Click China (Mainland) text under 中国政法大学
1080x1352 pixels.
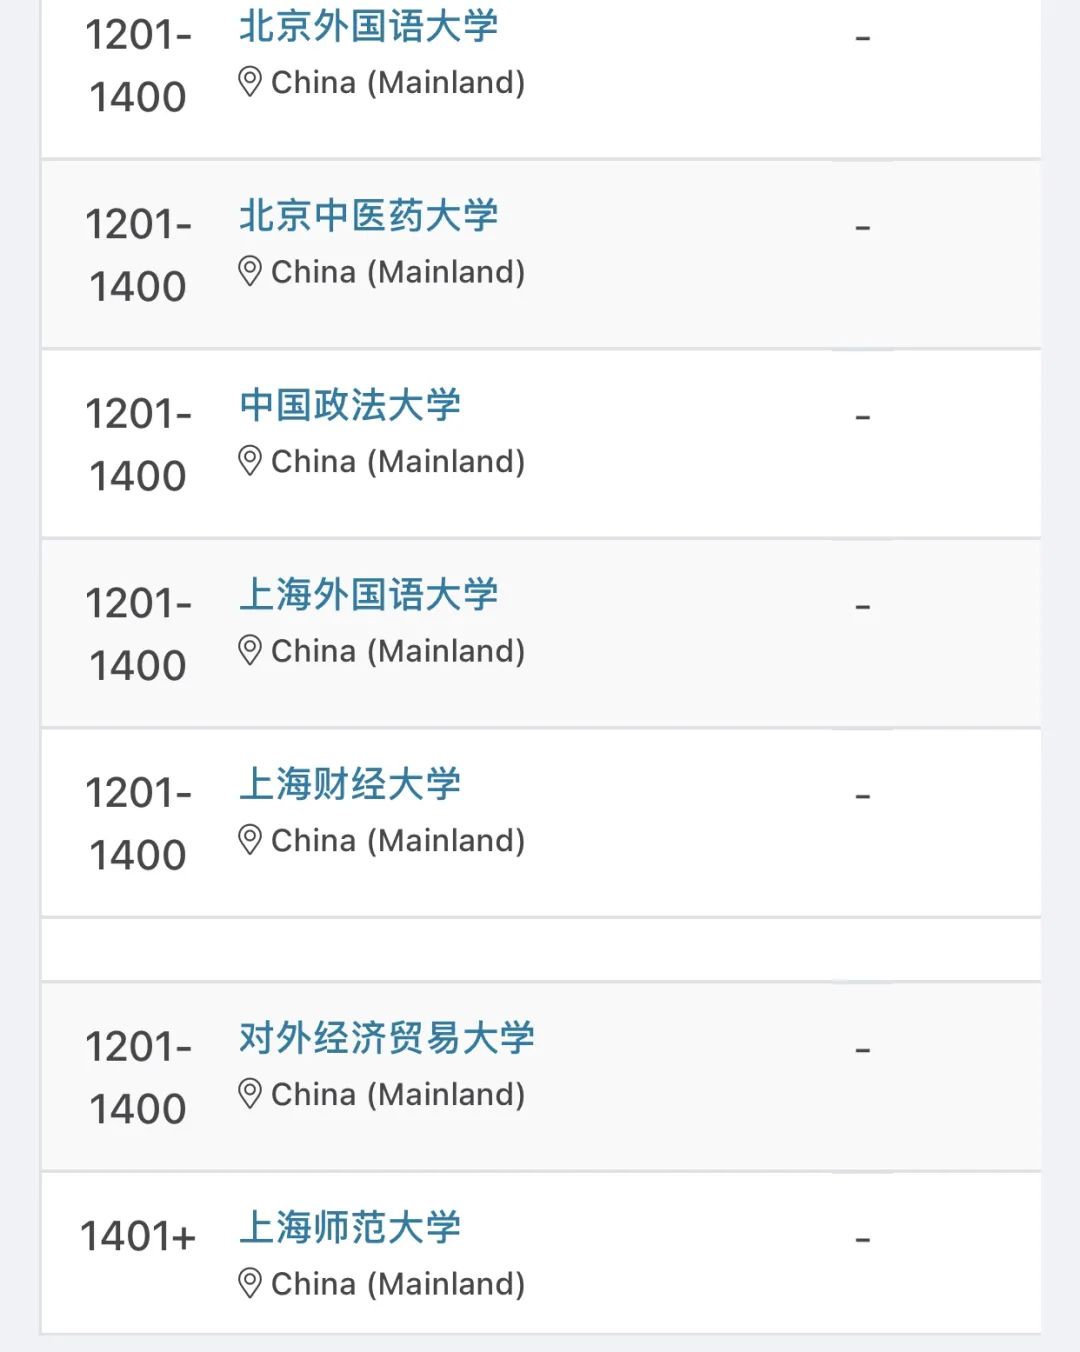click(x=398, y=461)
